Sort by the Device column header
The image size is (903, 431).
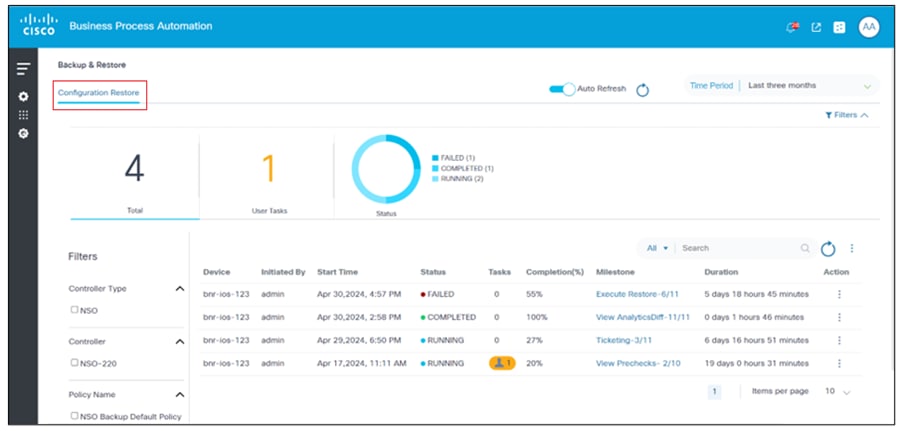[x=217, y=272]
